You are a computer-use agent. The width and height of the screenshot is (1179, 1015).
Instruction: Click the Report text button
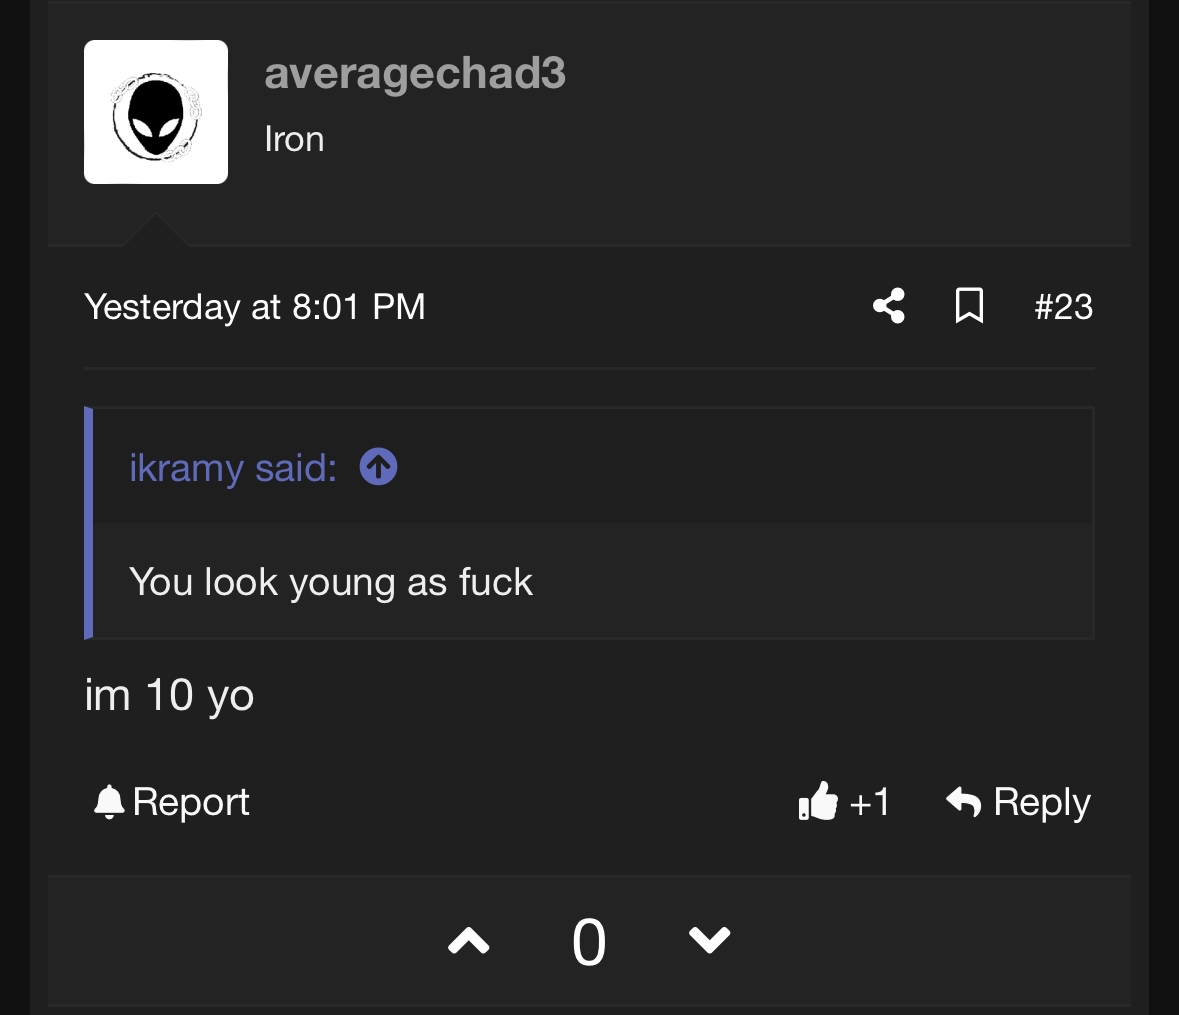191,801
